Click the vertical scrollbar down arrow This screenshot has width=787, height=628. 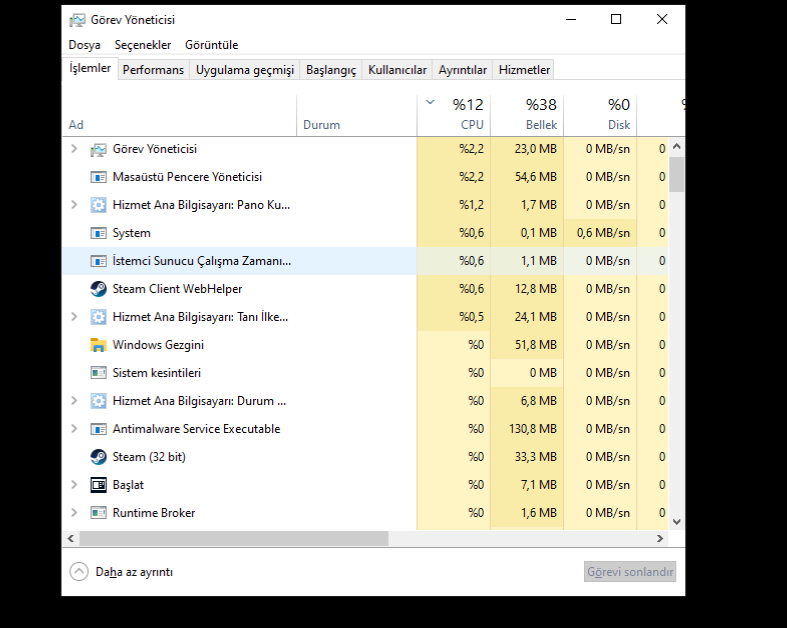677,522
